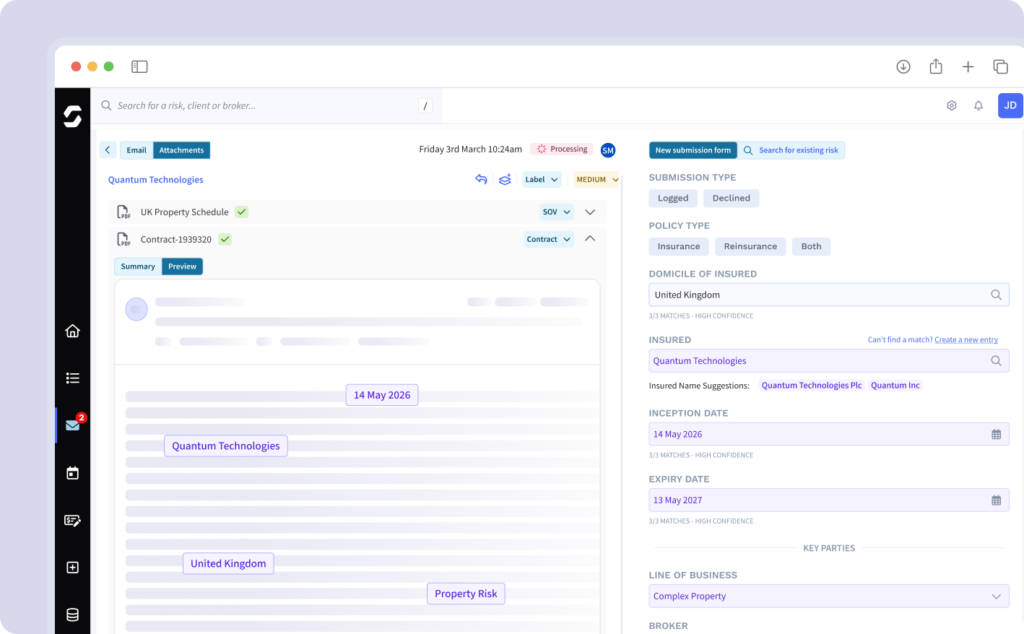Screen dimensions: 1024x634
Task: Collapse the Contract-1939320 attachment row
Action: pos(590,239)
